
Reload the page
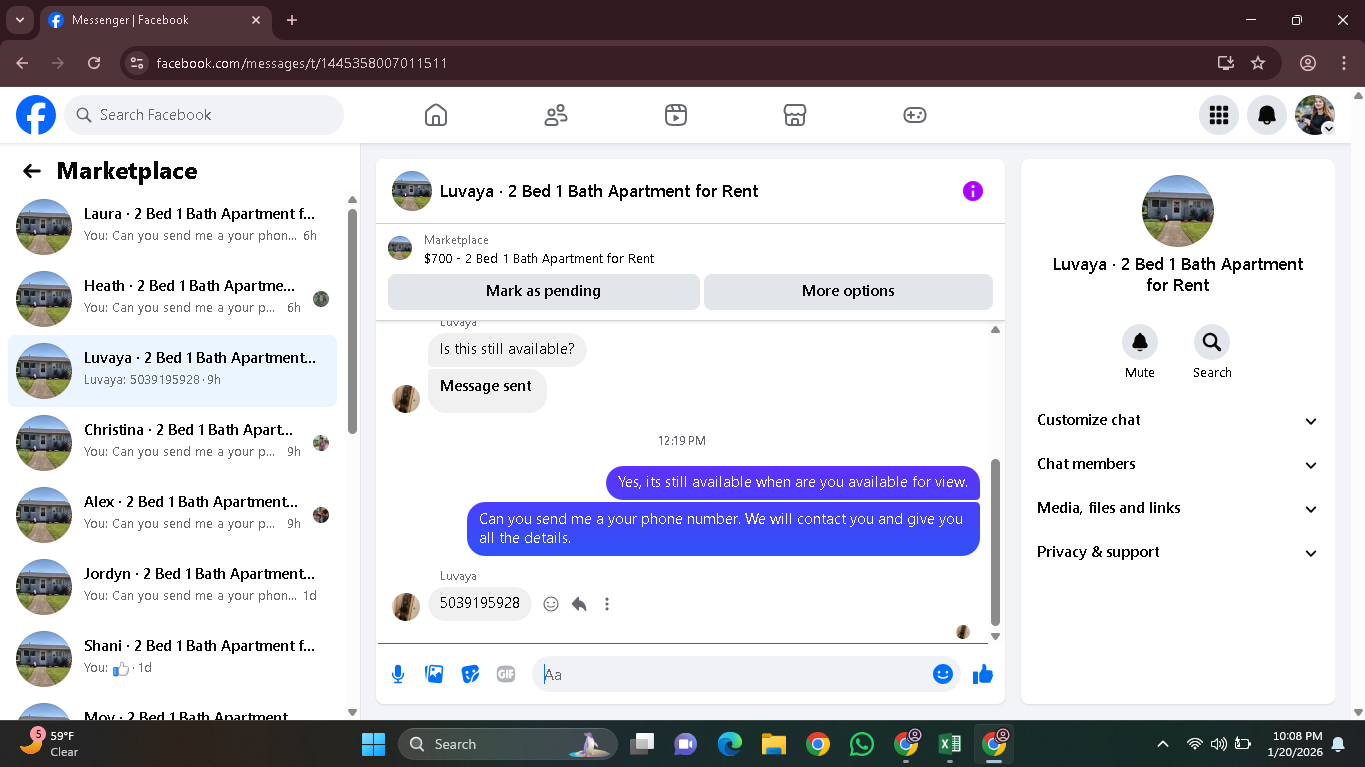point(94,63)
